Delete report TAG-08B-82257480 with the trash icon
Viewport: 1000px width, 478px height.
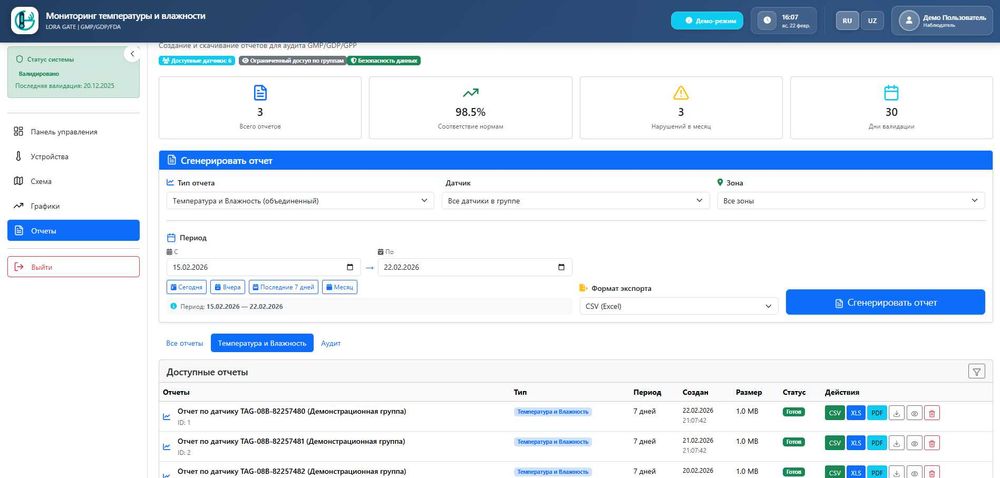[x=932, y=413]
